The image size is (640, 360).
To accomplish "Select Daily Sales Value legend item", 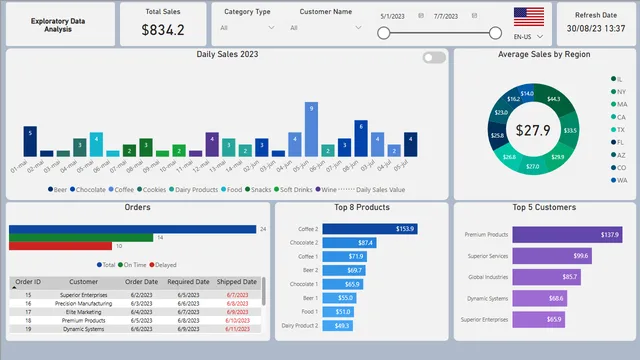I will tap(372, 189).
